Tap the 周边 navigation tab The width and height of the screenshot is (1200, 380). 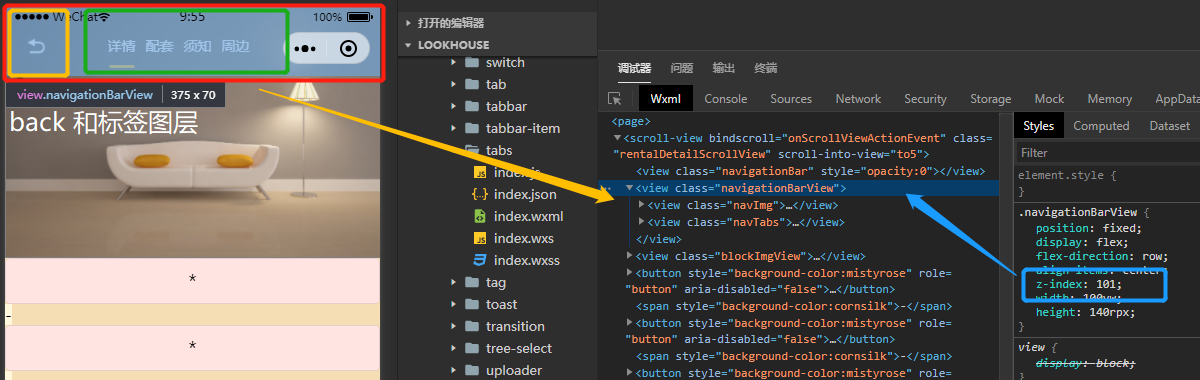click(x=236, y=46)
